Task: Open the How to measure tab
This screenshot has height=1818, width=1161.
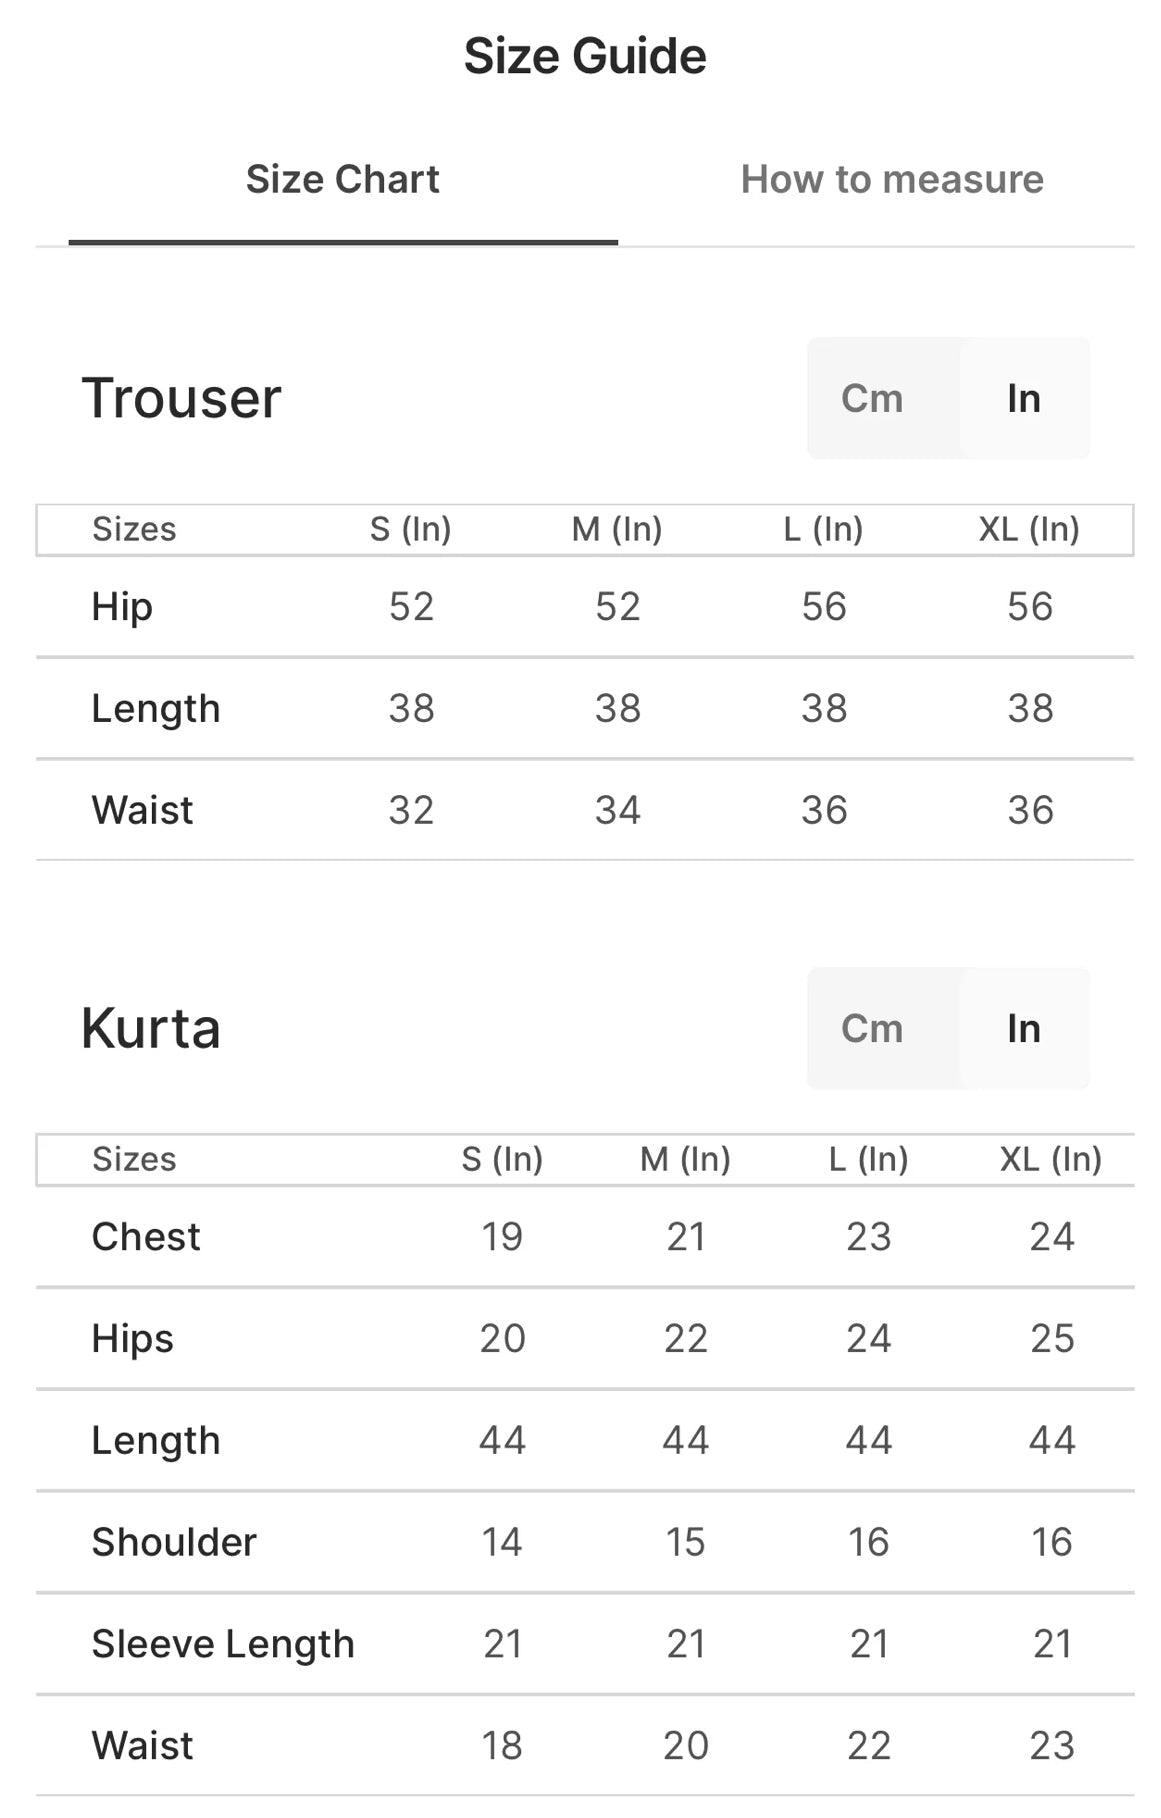Action: pos(892,180)
